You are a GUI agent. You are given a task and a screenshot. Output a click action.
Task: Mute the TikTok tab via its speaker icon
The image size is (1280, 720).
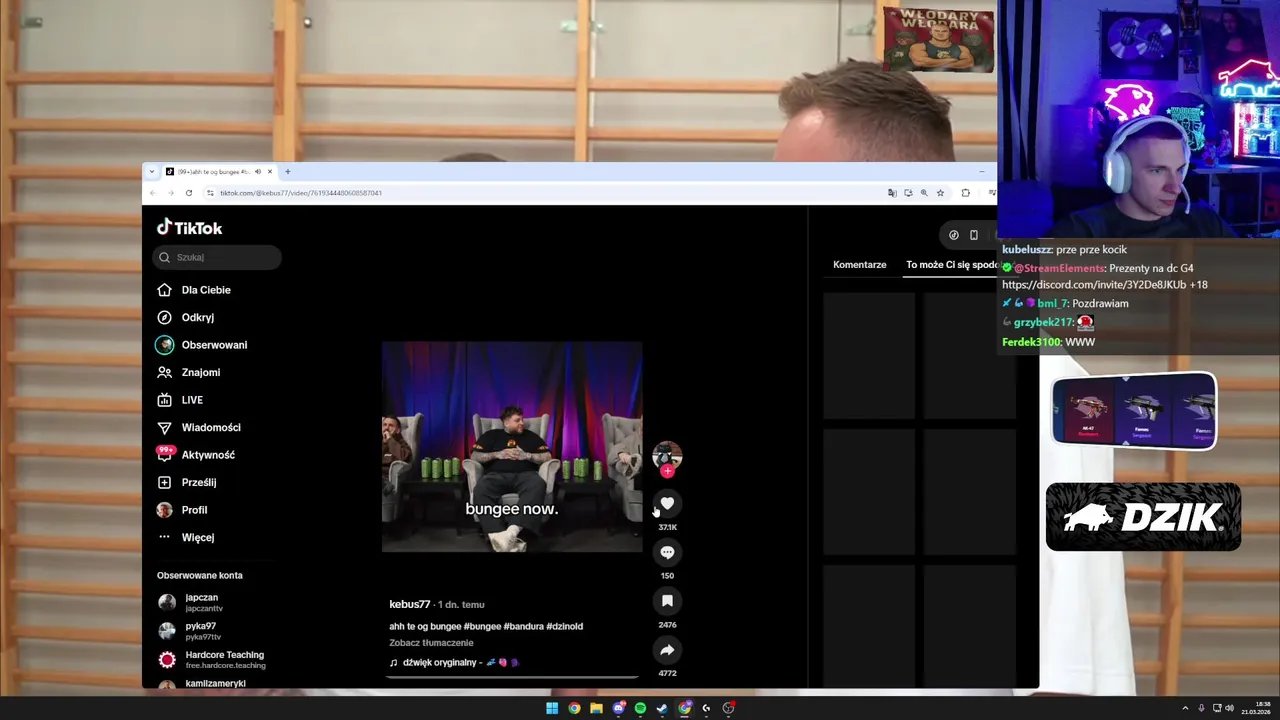257,172
